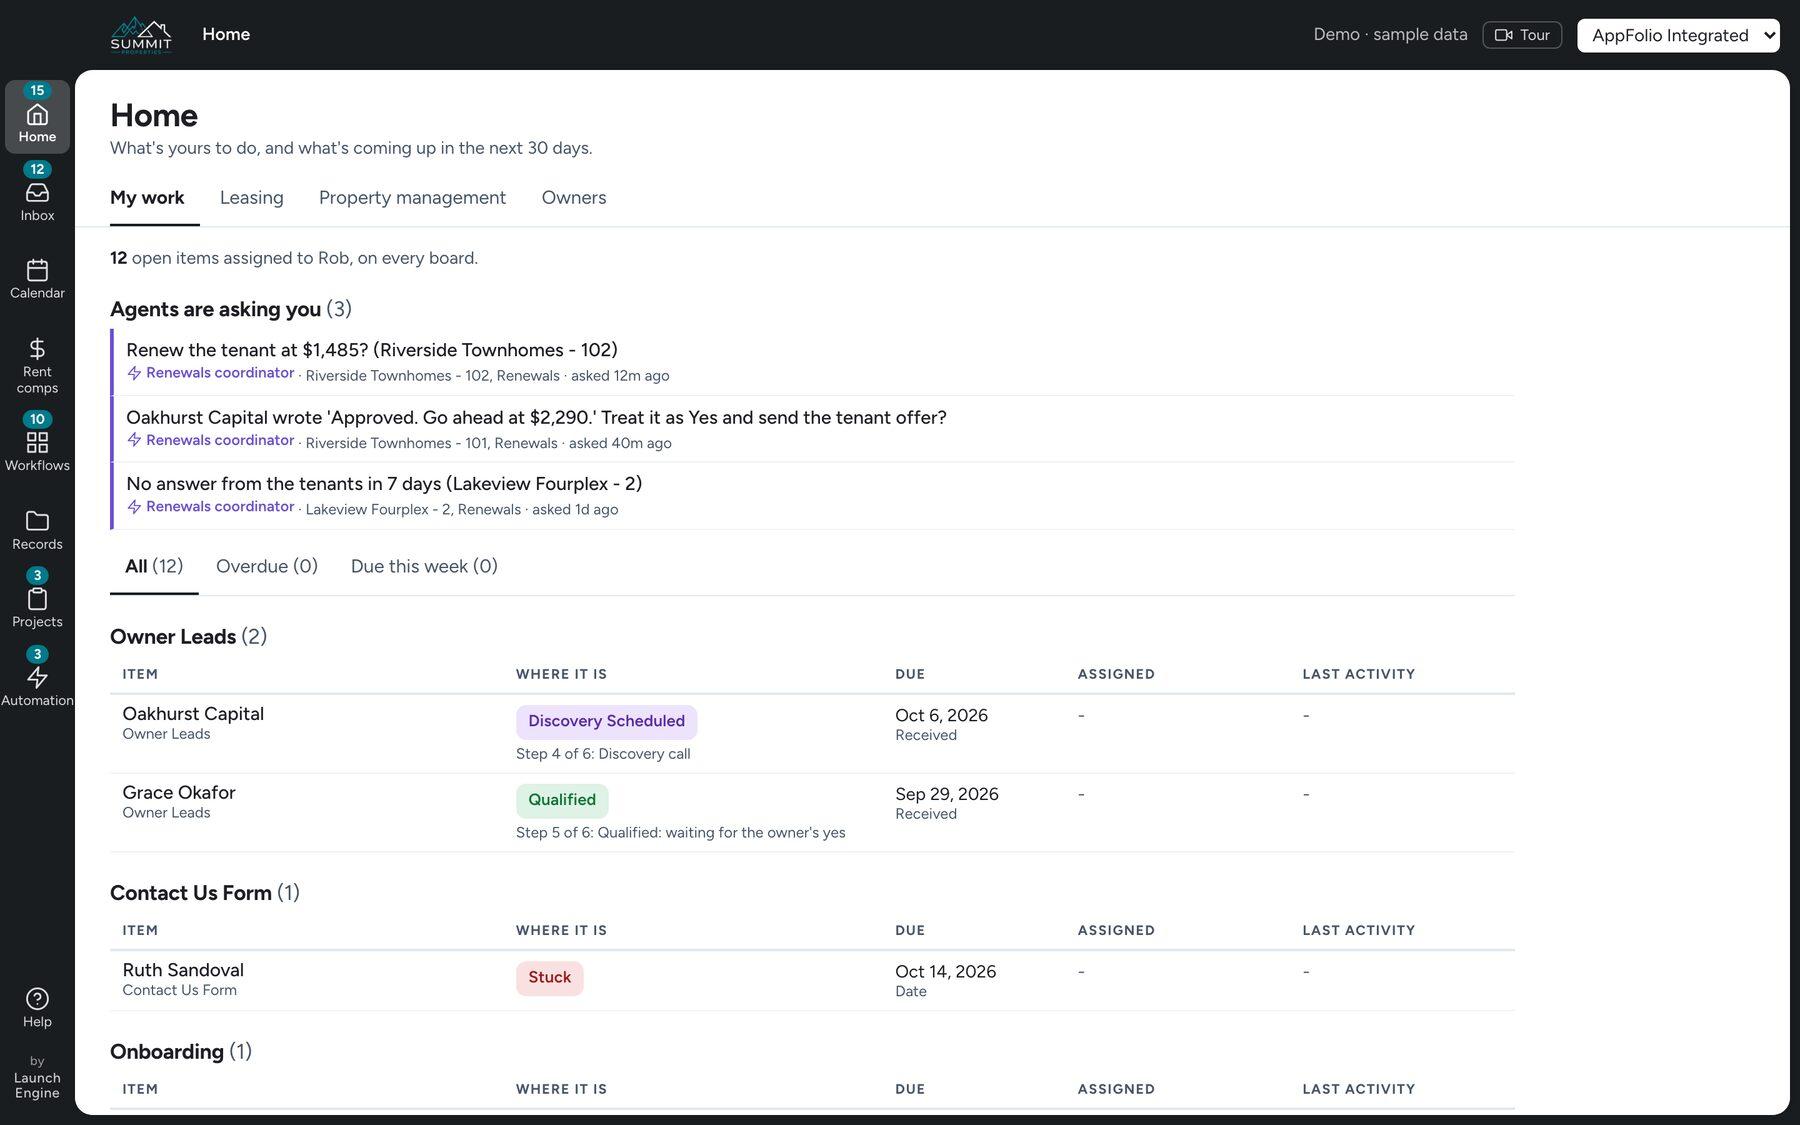Click the Summit Properties logo

141,35
